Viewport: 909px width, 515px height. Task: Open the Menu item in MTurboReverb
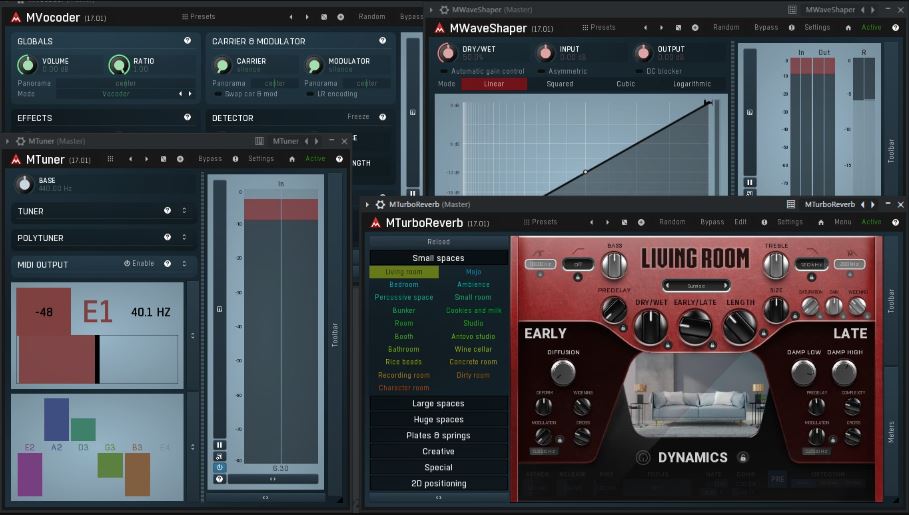[x=842, y=222]
